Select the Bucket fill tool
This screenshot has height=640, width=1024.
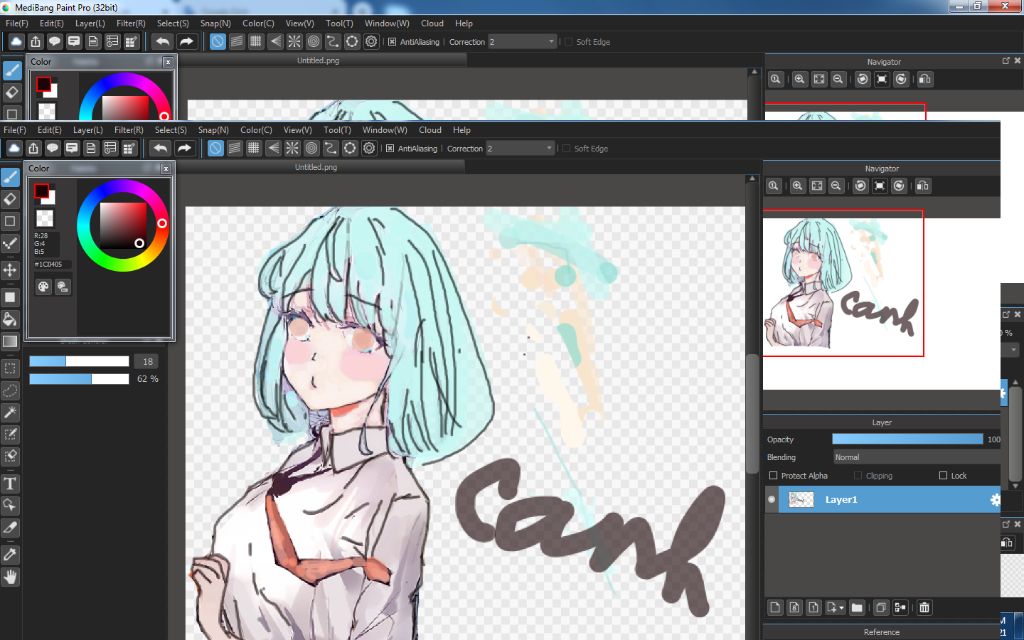10,319
